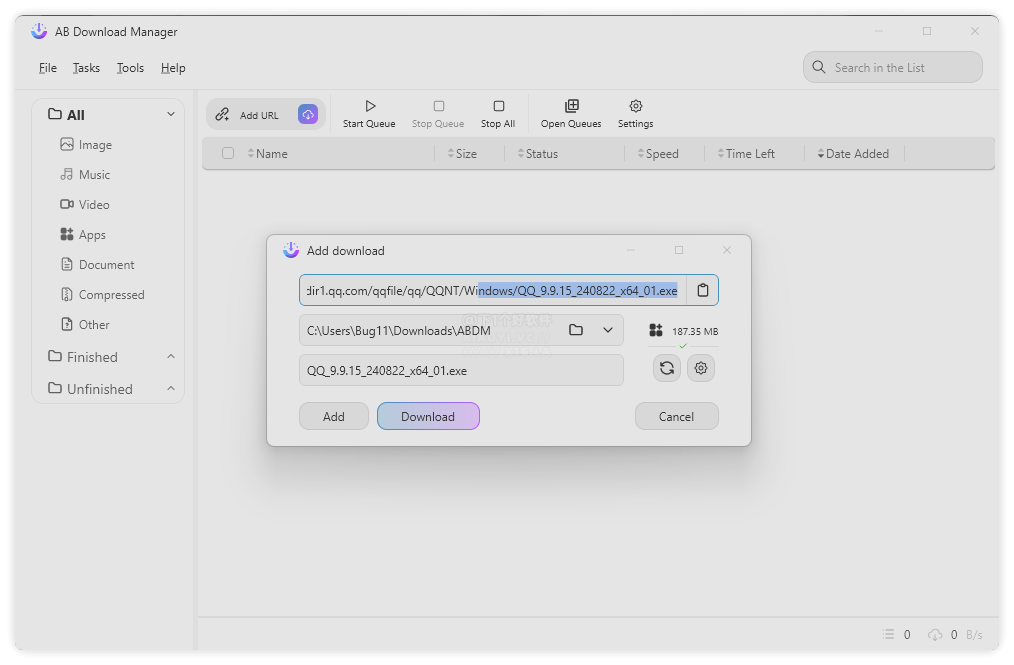Image resolution: width=1014 pixels, height=665 pixels.
Task: Select the Compressed category in the sidebar
Action: (111, 294)
